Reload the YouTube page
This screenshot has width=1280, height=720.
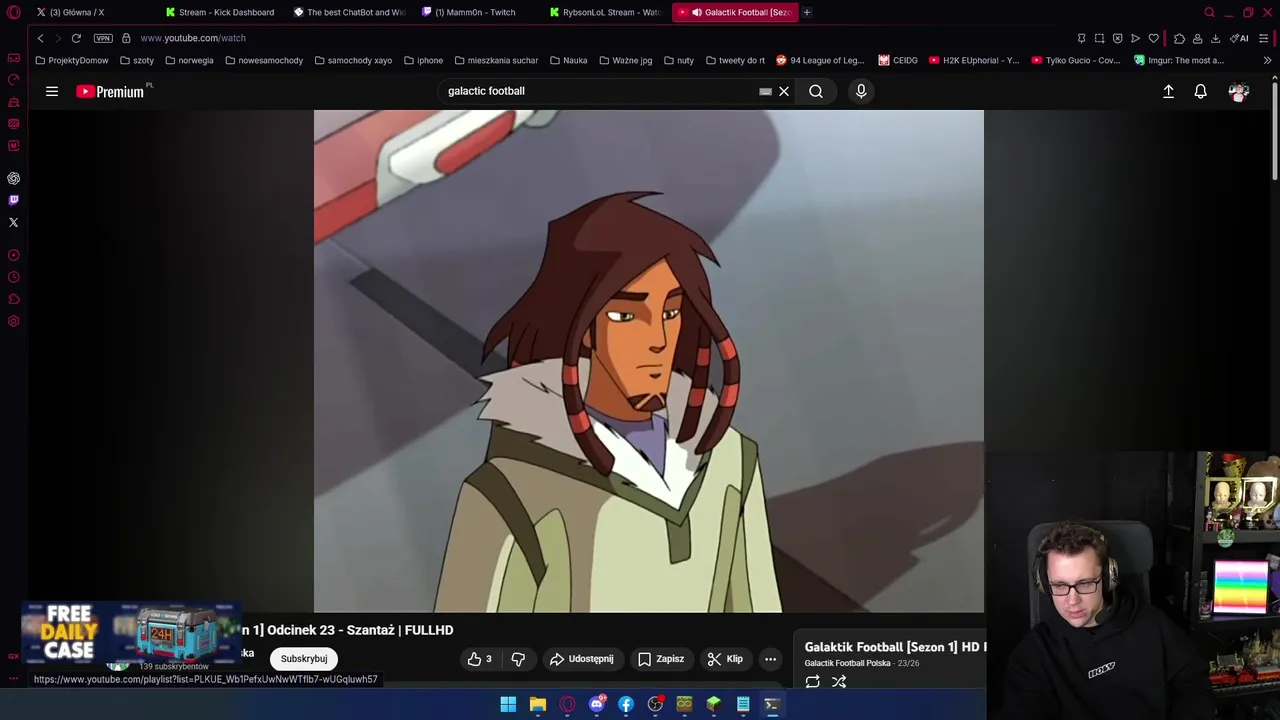[x=76, y=38]
